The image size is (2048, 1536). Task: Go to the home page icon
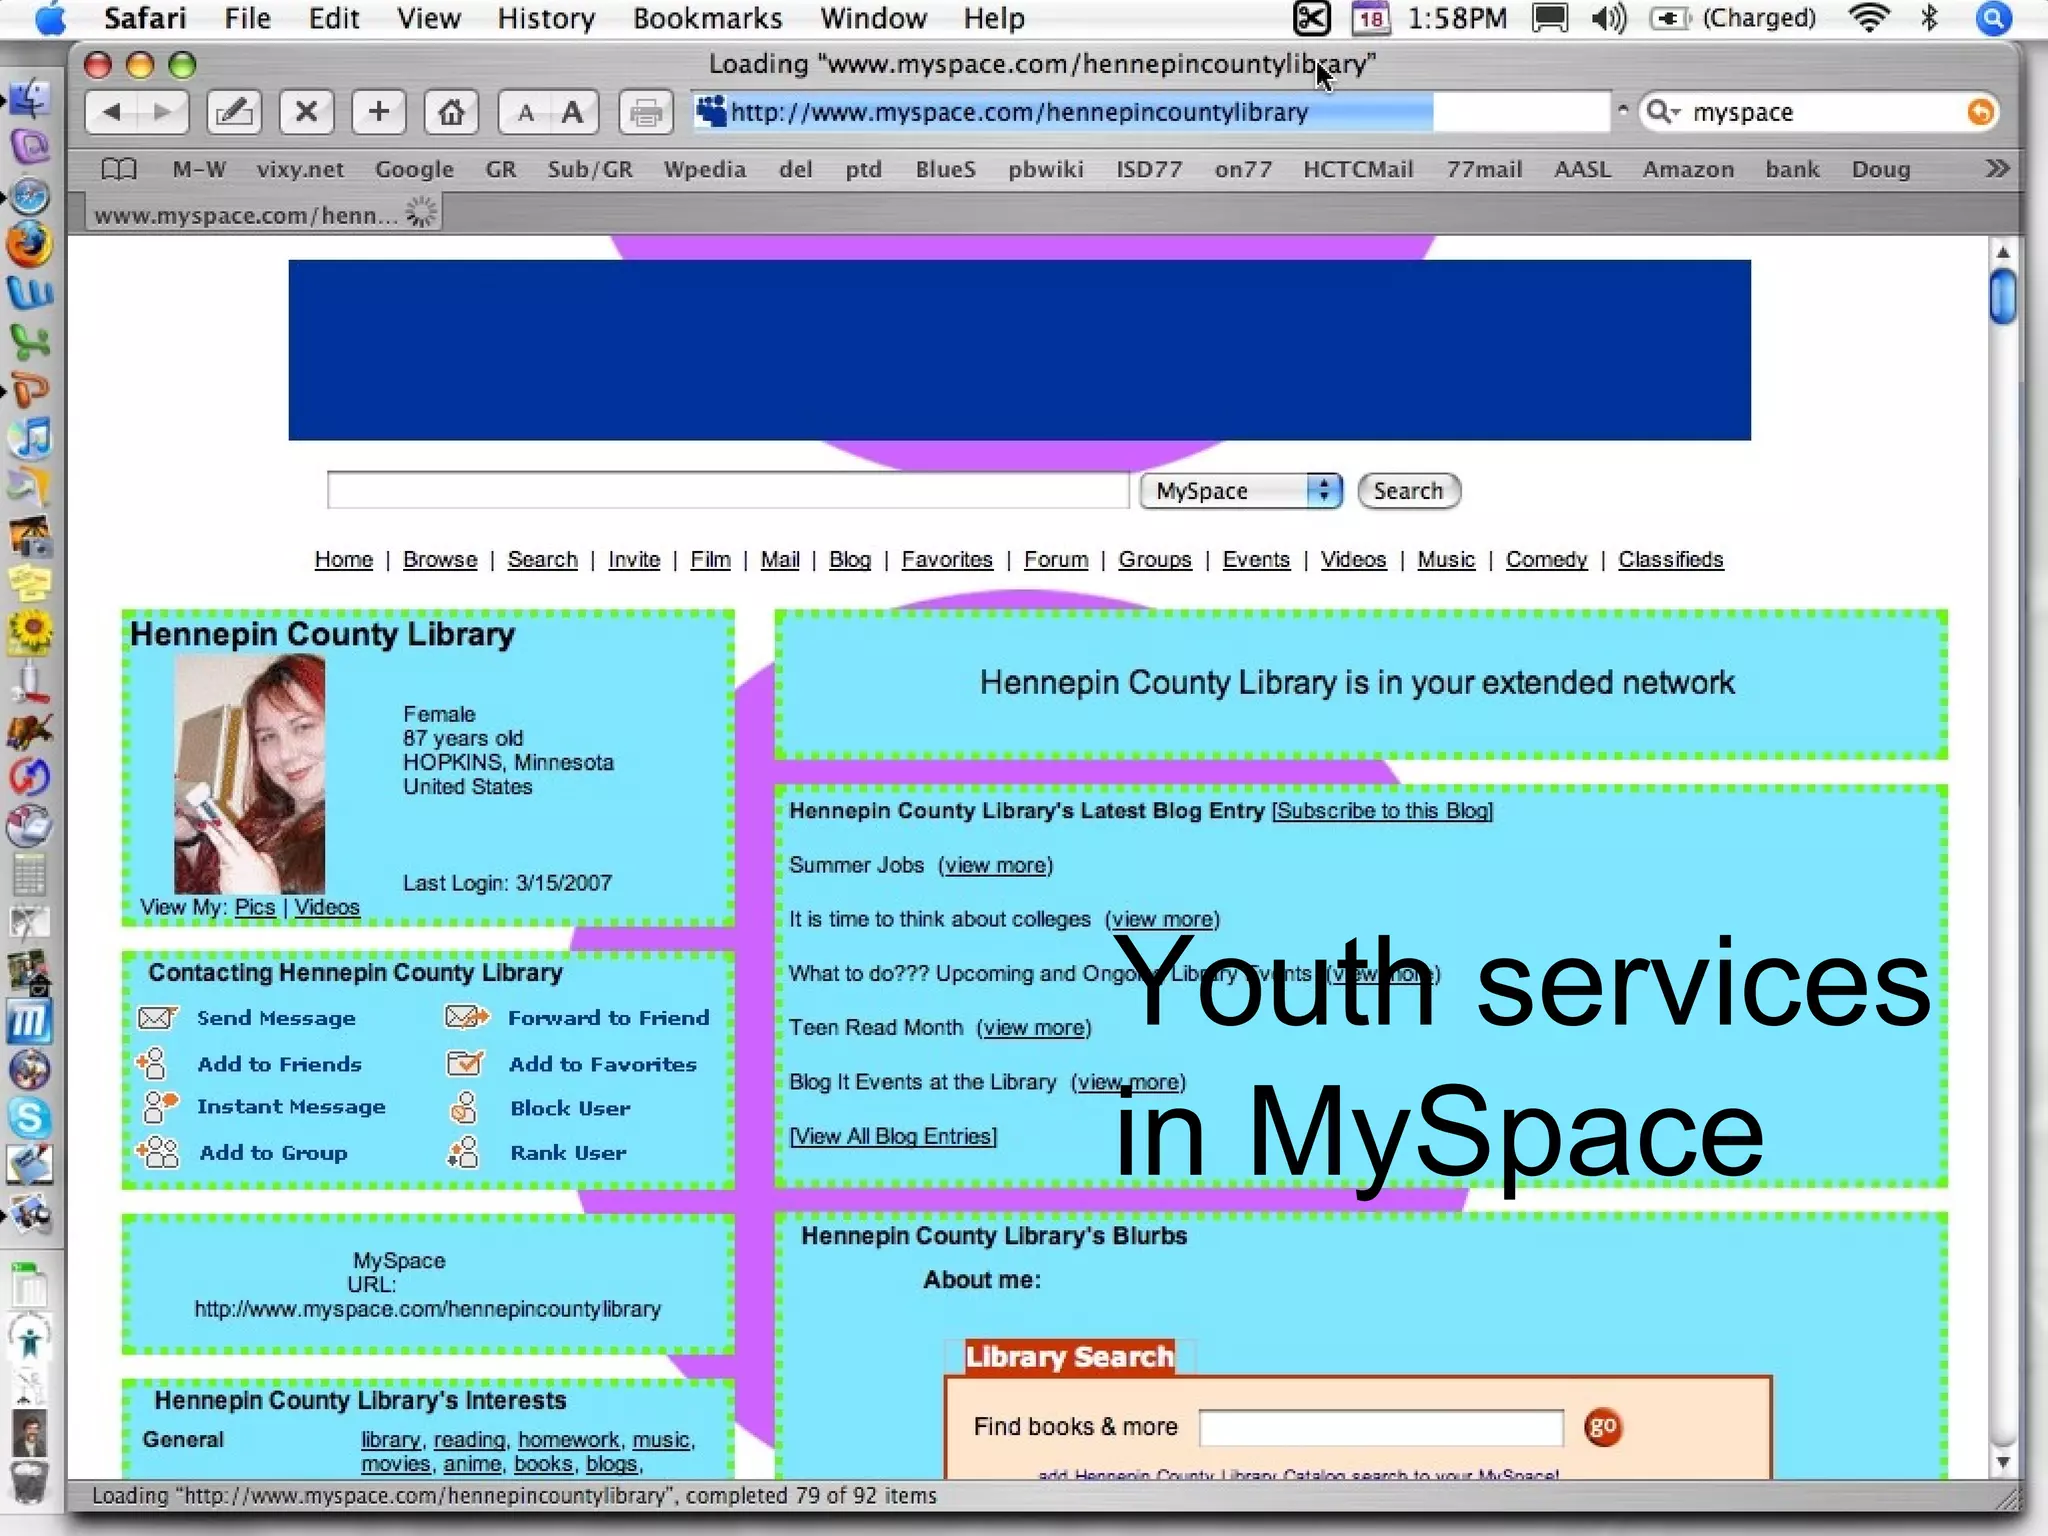(451, 112)
